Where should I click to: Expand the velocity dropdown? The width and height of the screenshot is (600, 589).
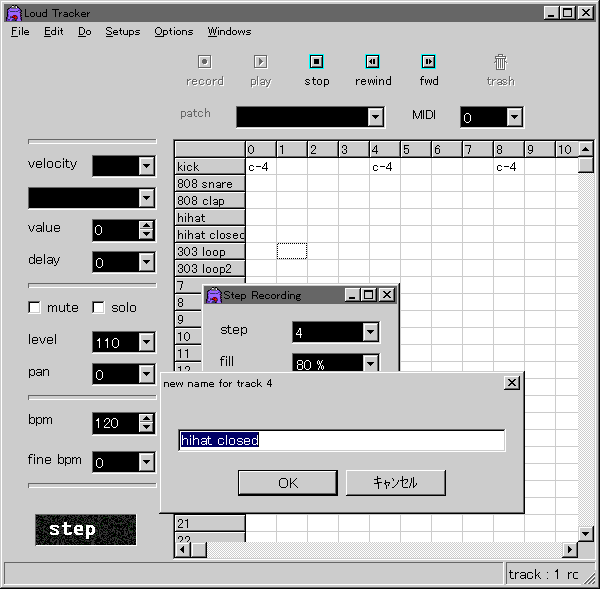point(147,166)
